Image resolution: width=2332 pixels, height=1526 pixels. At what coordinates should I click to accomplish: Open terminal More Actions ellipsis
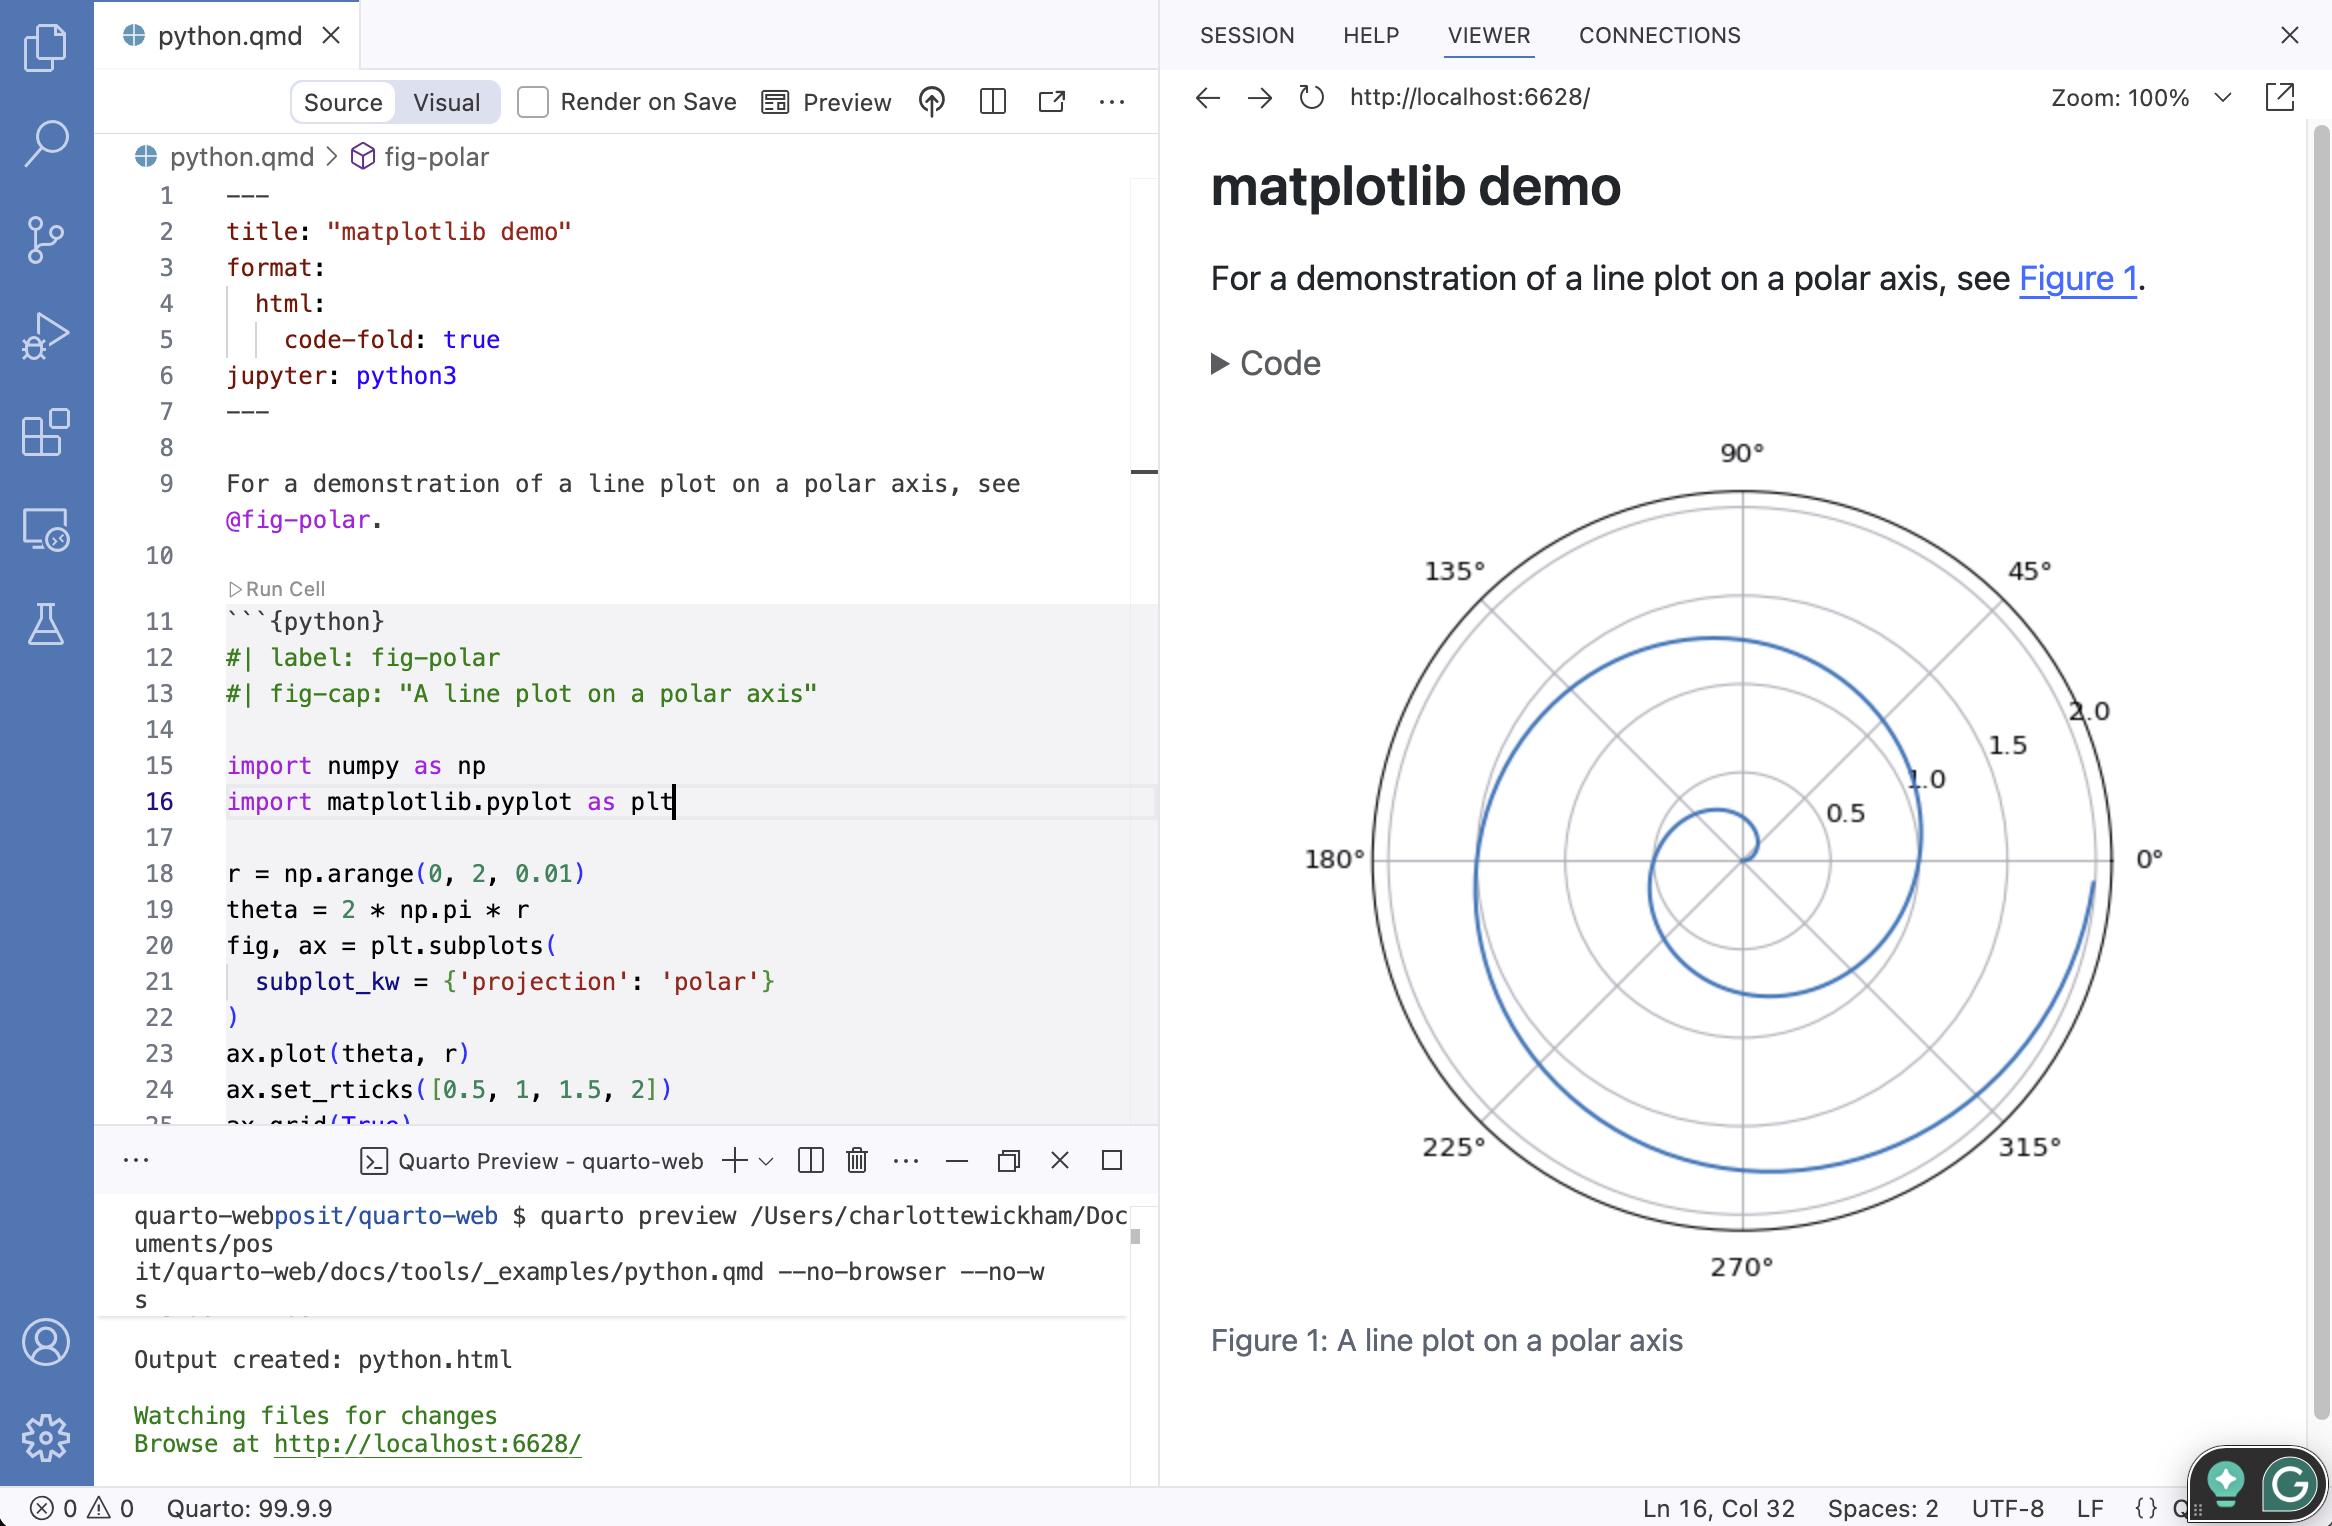906,1161
